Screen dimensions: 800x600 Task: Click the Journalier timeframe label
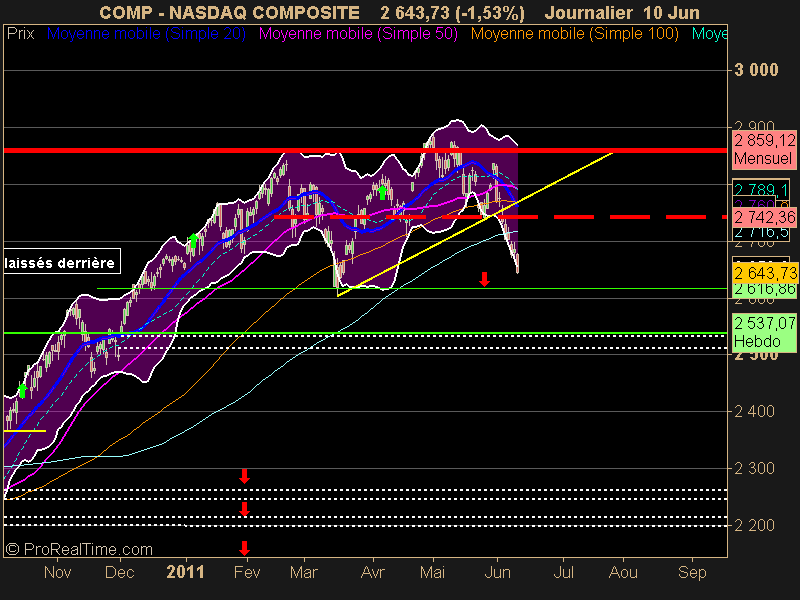(588, 12)
